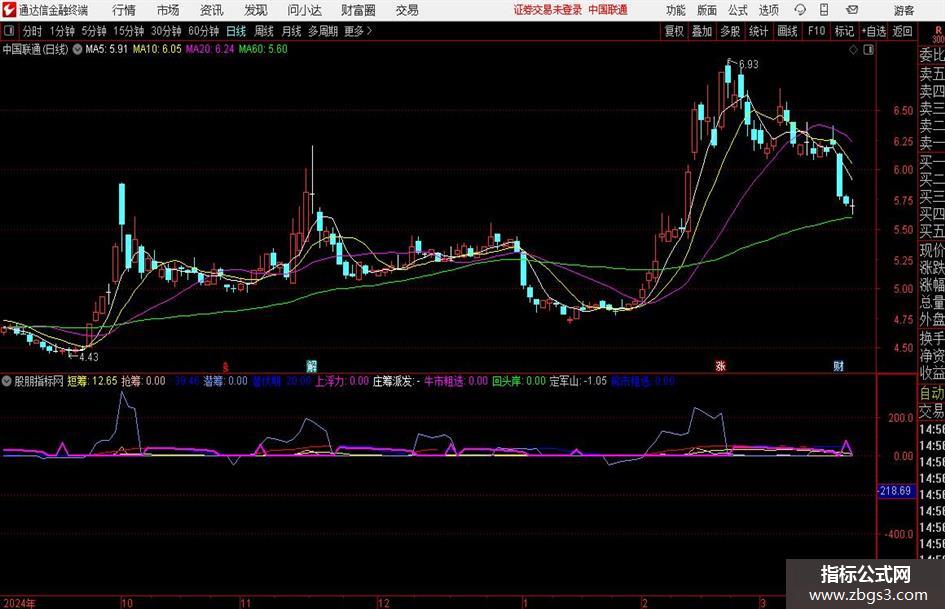This screenshot has height=609, width=945.
Task: Expand the 更多 period options
Action: [358, 31]
